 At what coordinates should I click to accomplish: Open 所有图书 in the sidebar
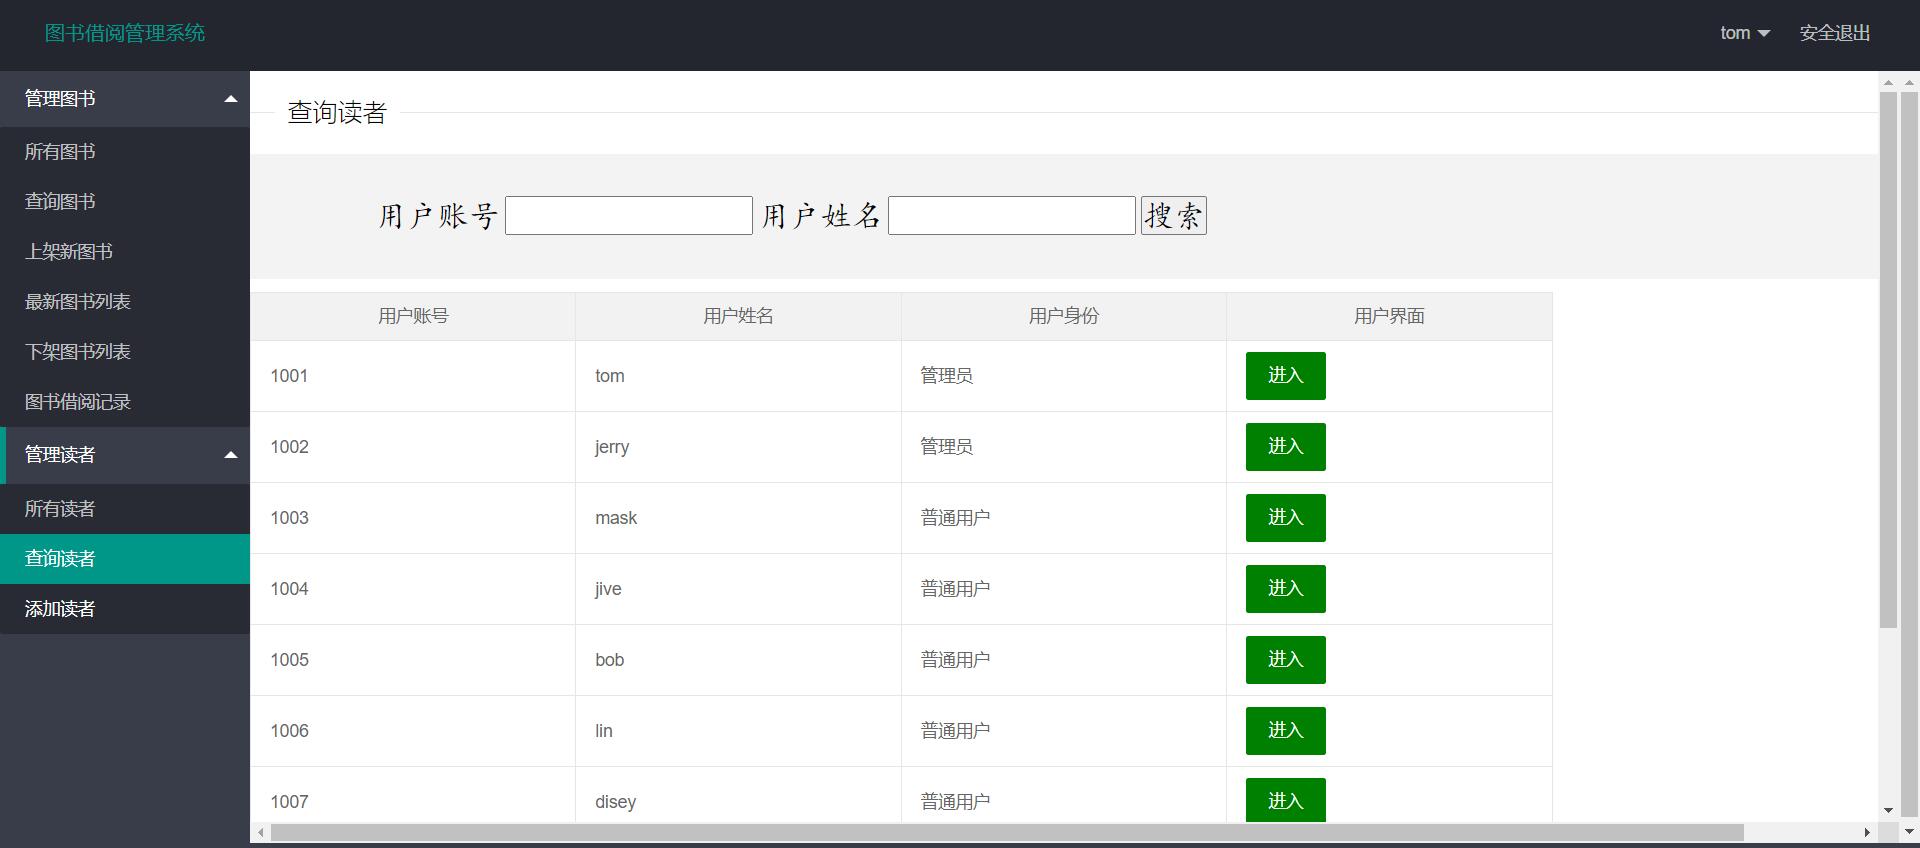pos(124,152)
